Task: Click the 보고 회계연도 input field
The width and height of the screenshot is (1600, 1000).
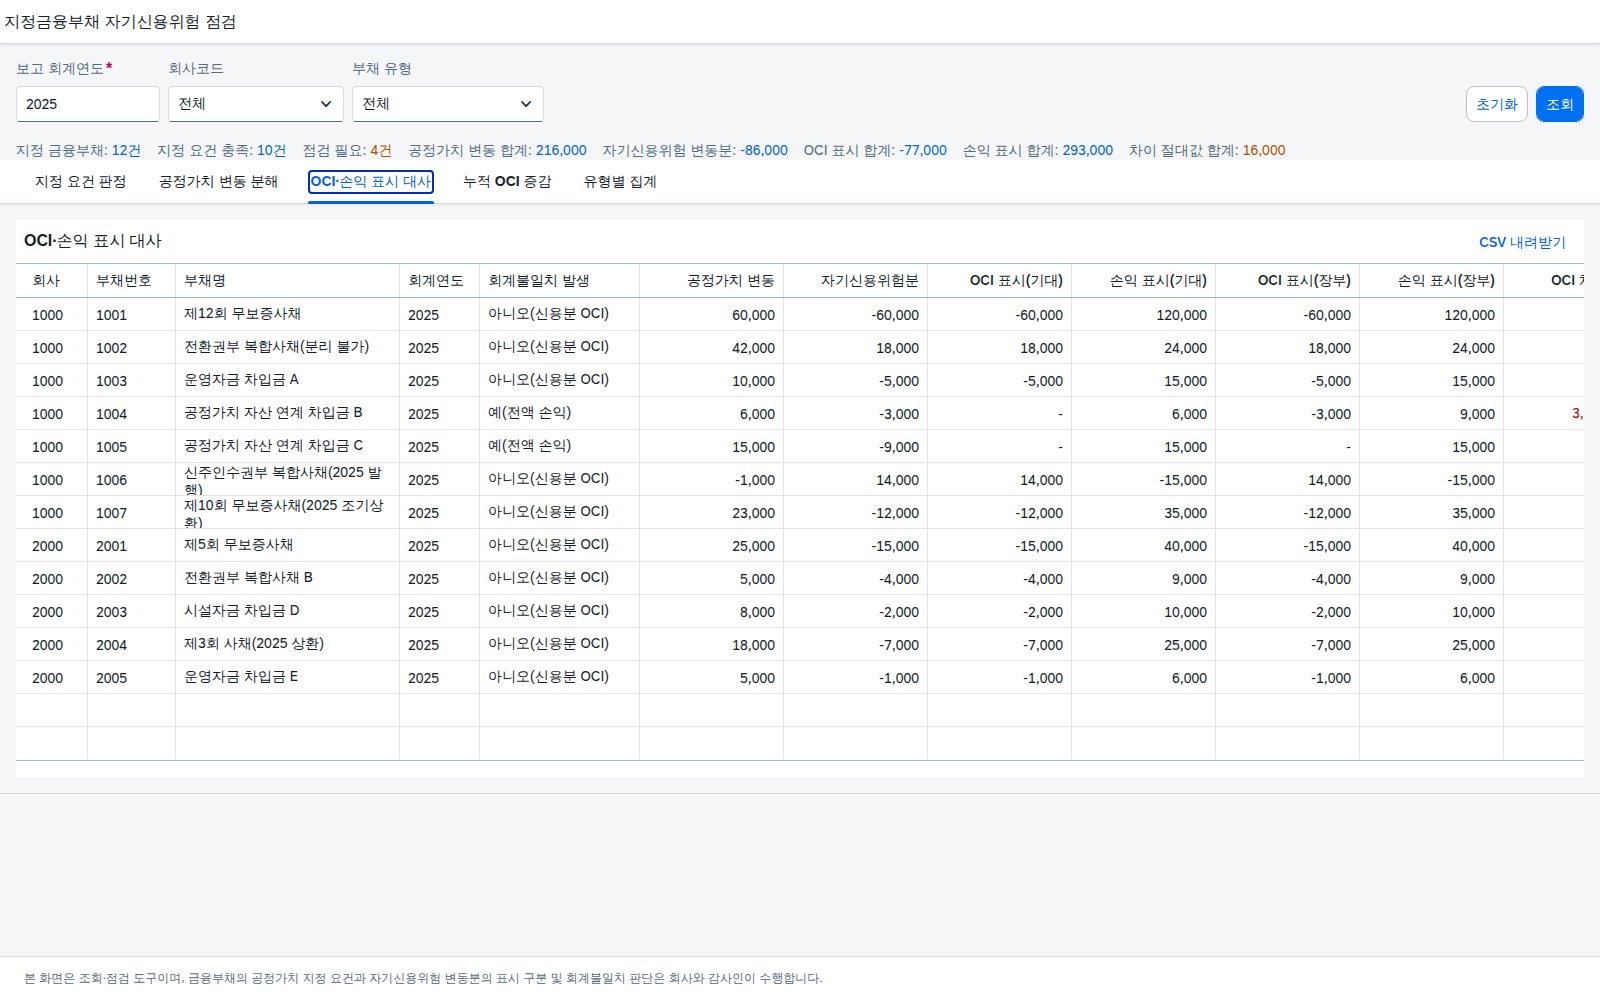Action: (x=88, y=104)
